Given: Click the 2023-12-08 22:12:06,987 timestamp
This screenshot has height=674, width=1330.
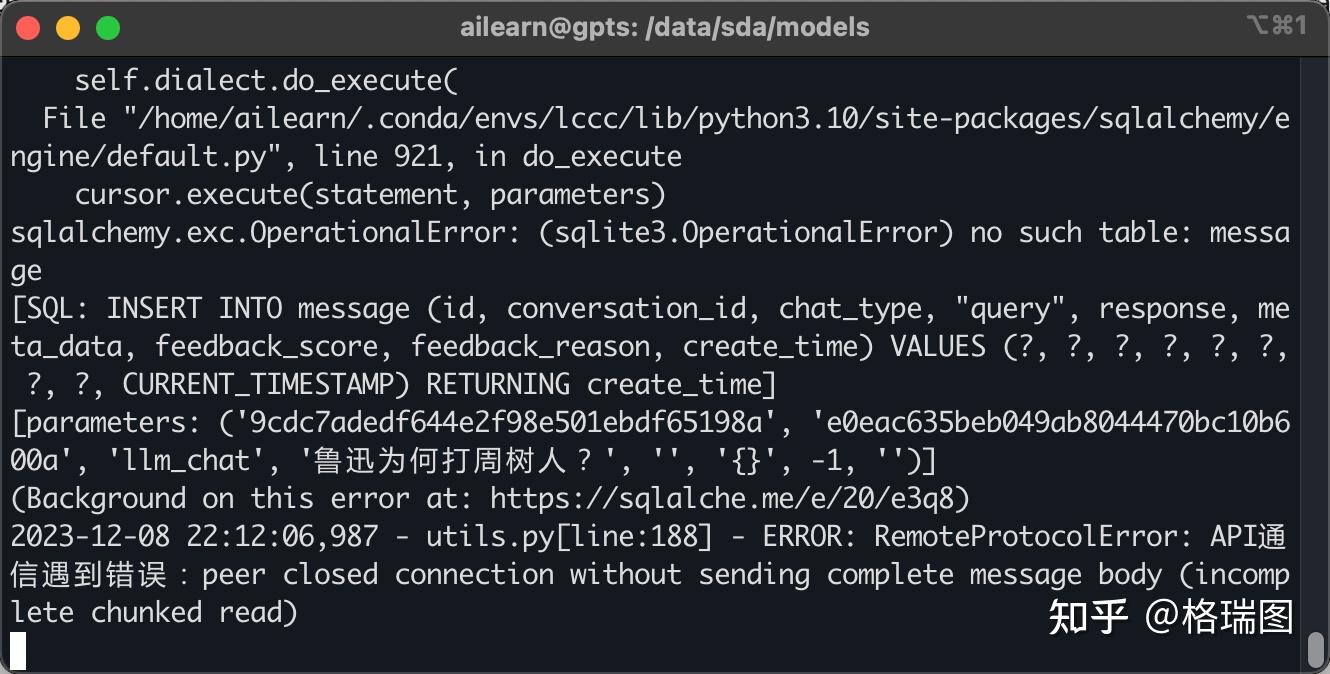Looking at the screenshot, I should click(x=195, y=536).
